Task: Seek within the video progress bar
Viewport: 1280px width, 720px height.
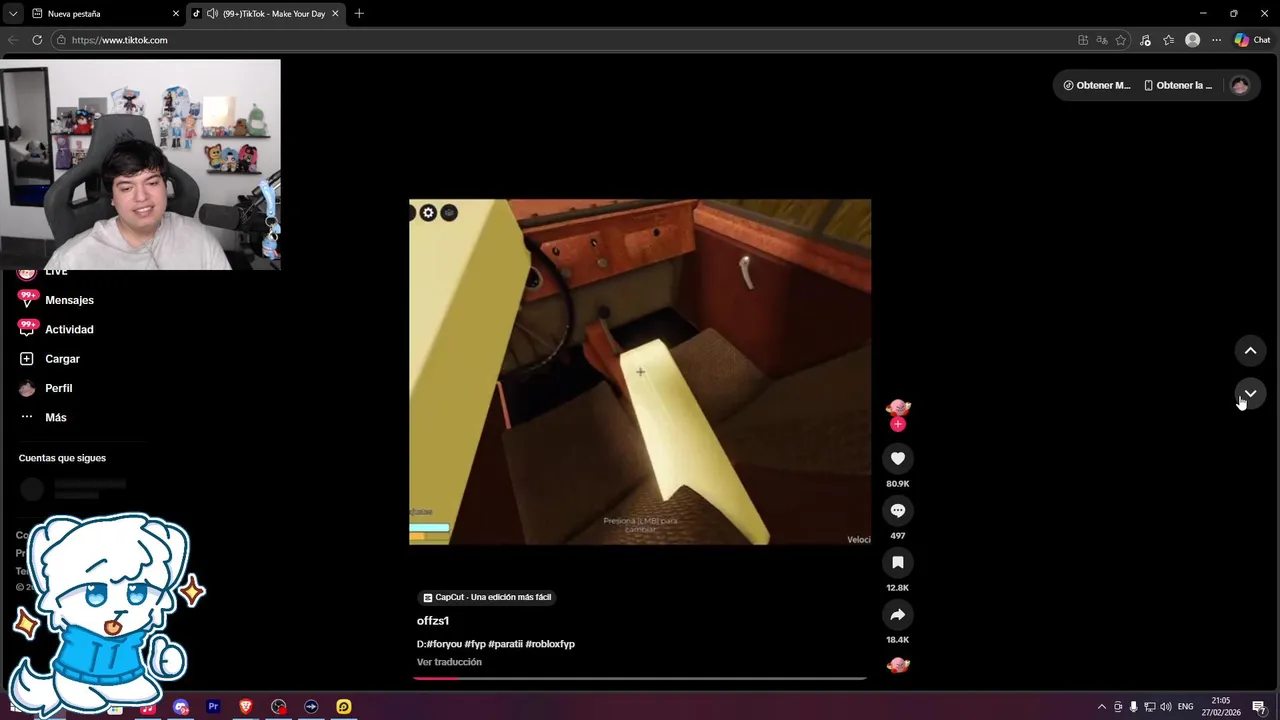Action: tap(640, 678)
